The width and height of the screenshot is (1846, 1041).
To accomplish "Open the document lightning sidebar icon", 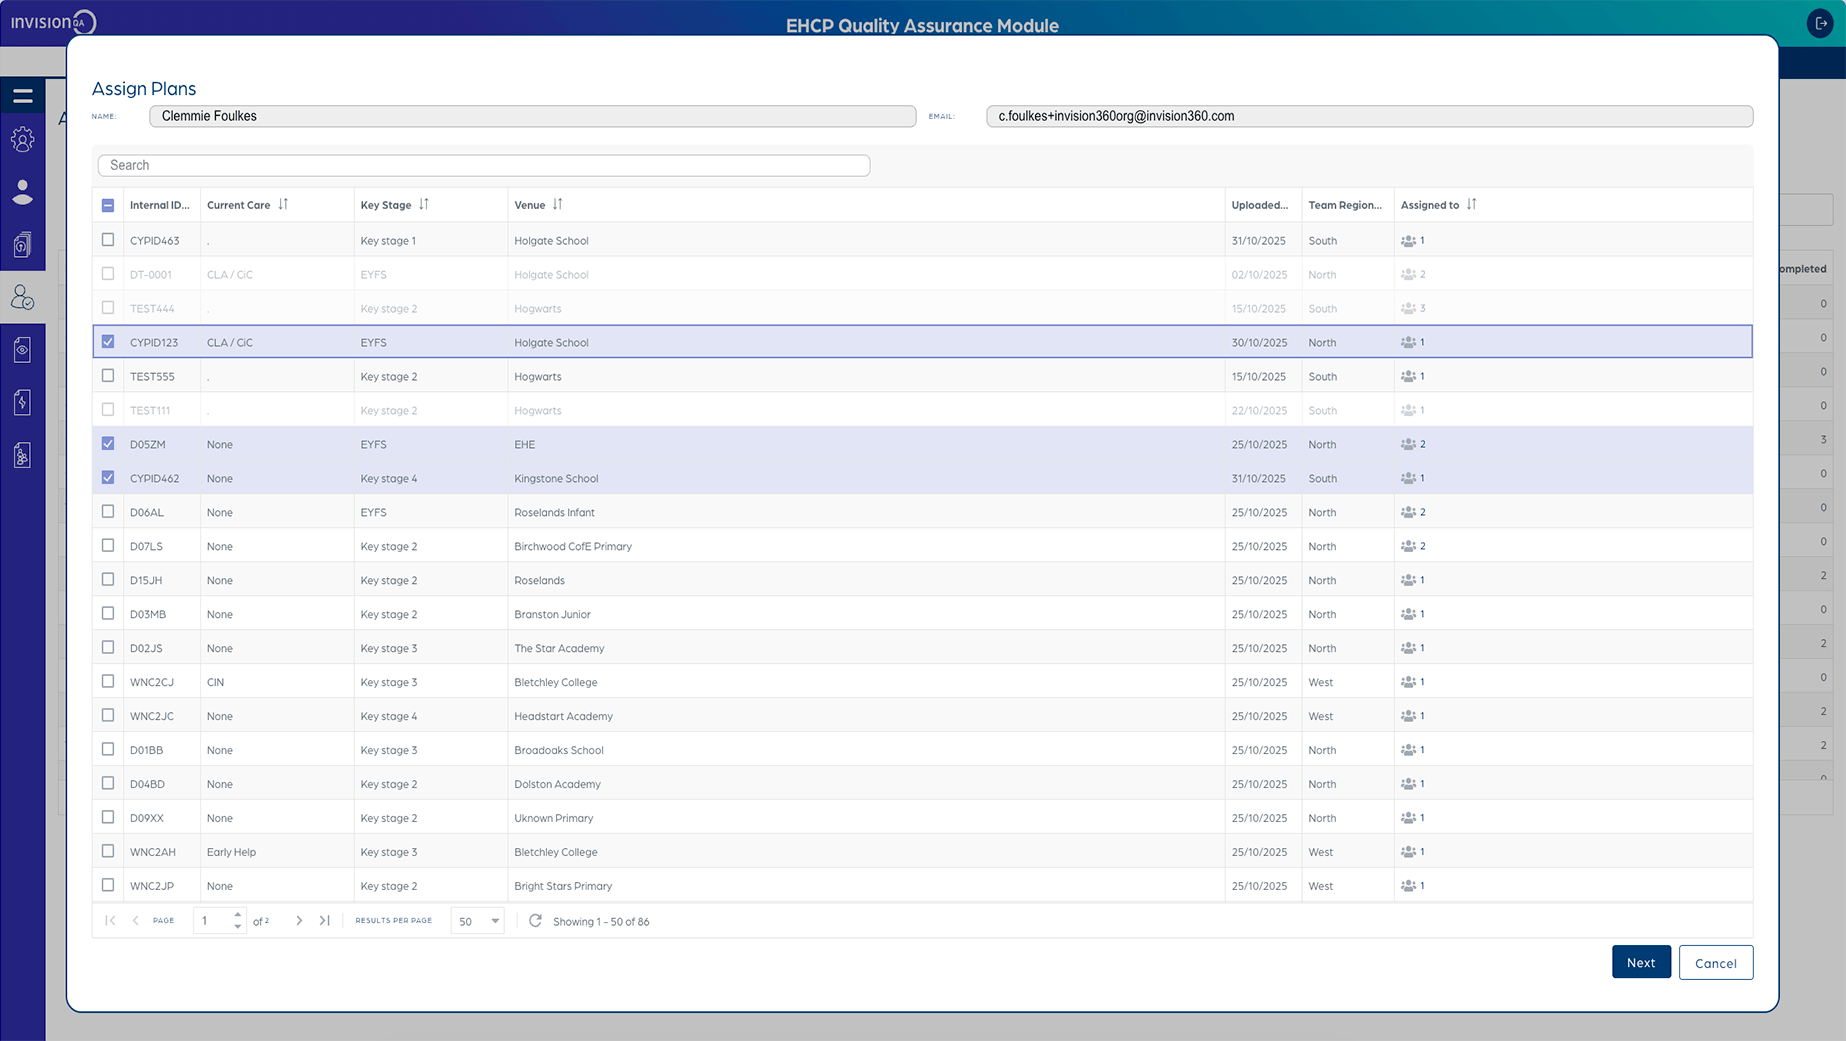I will tap(23, 402).
